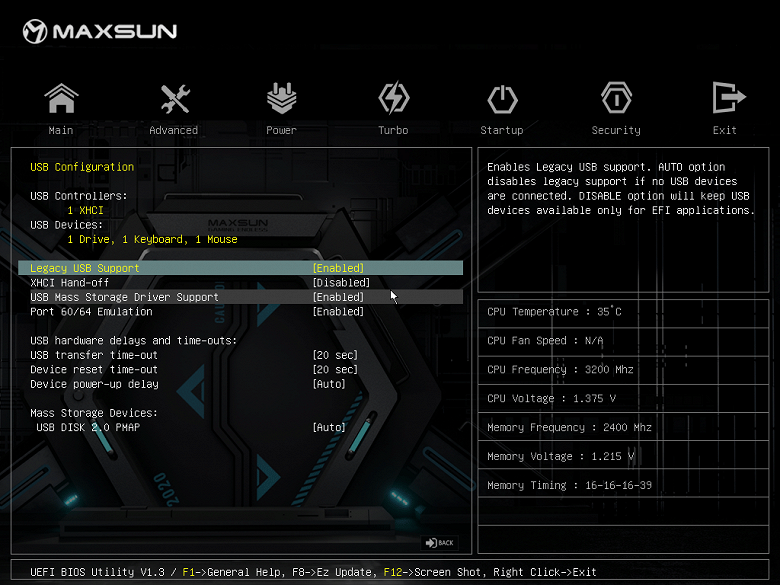Screen dimensions: 780x585
Task: Open the Main section house icon
Action: 61,98
